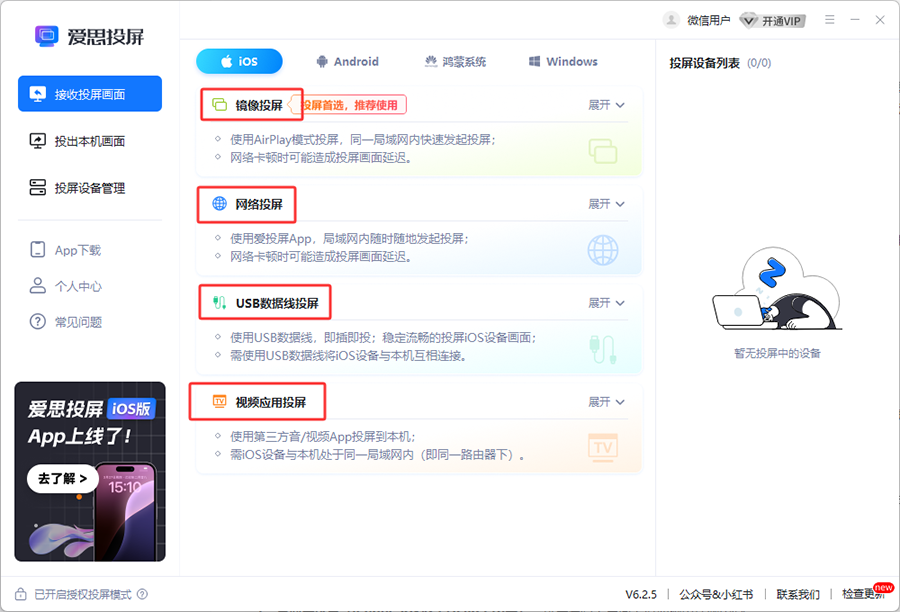
Task: Click 去了解 on the iOS App banner
Action: 62,478
